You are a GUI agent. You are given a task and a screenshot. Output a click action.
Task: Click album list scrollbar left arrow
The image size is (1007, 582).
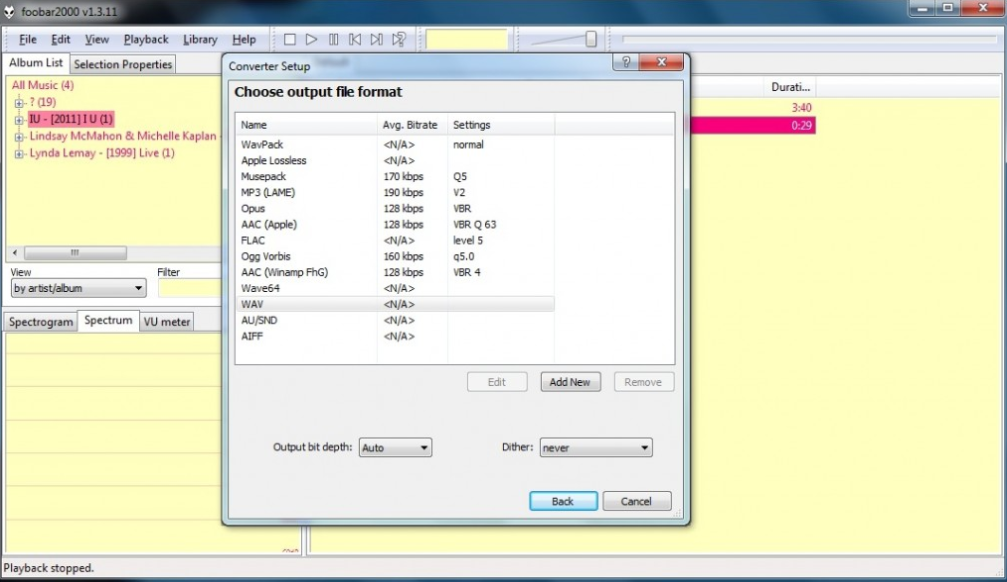coord(15,252)
